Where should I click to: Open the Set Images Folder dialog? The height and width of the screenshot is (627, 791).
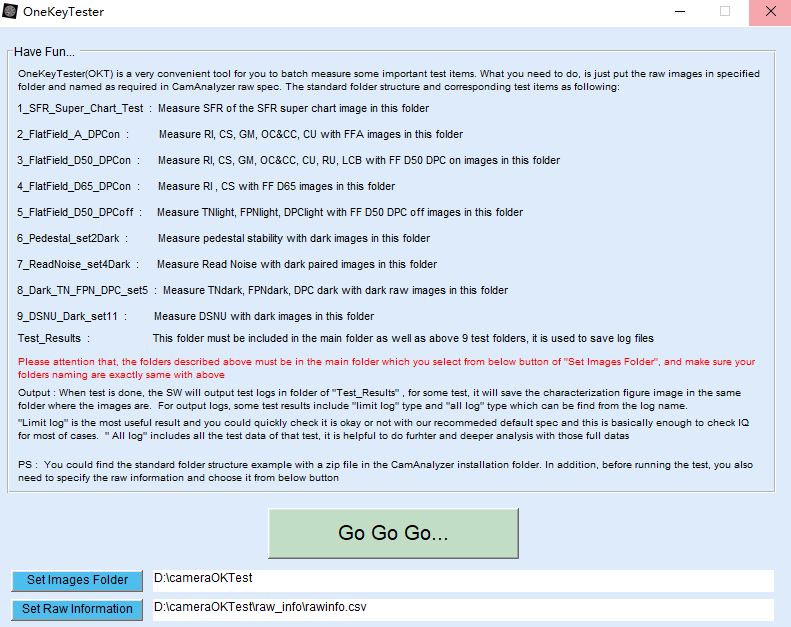77,580
